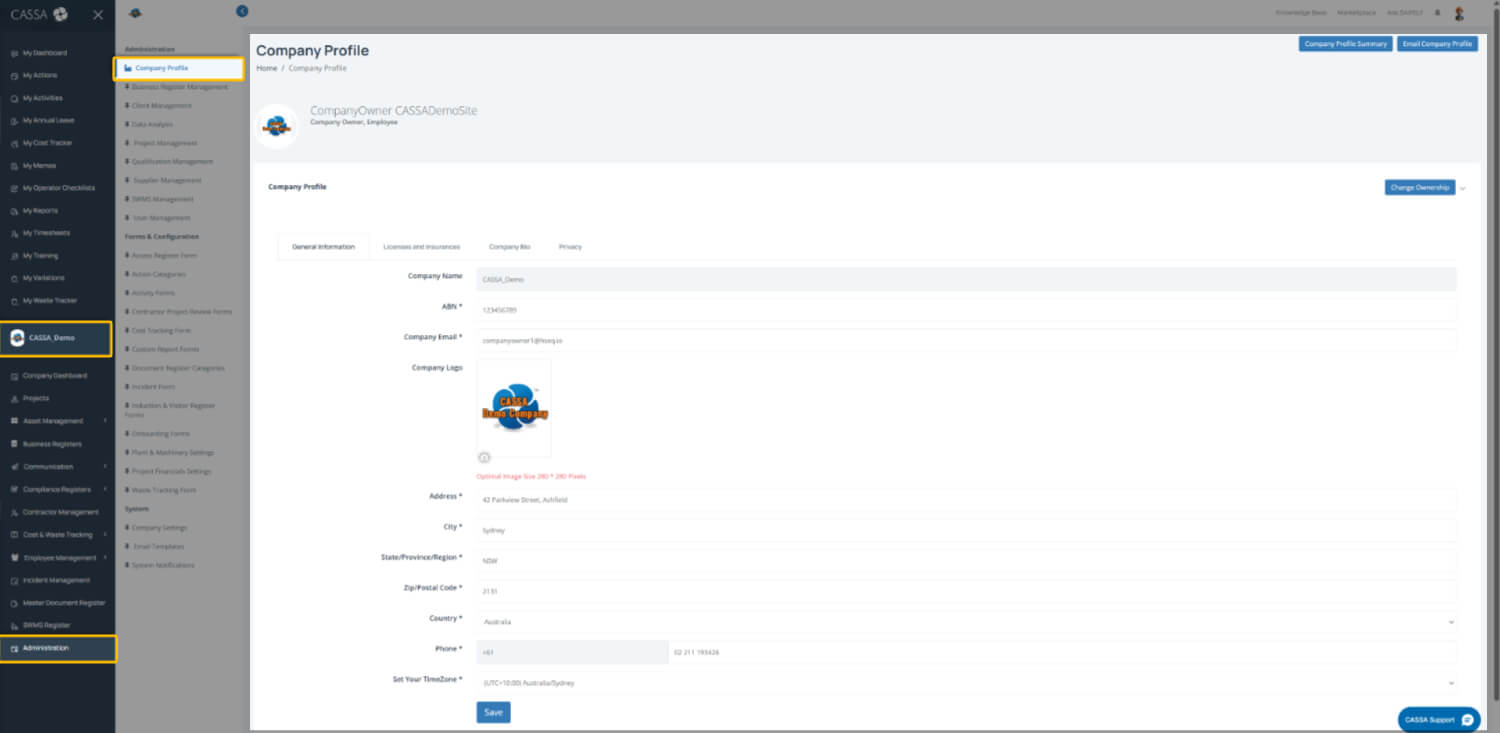
Task: Collapse the submenu with the blue chevron button
Action: 242,11
